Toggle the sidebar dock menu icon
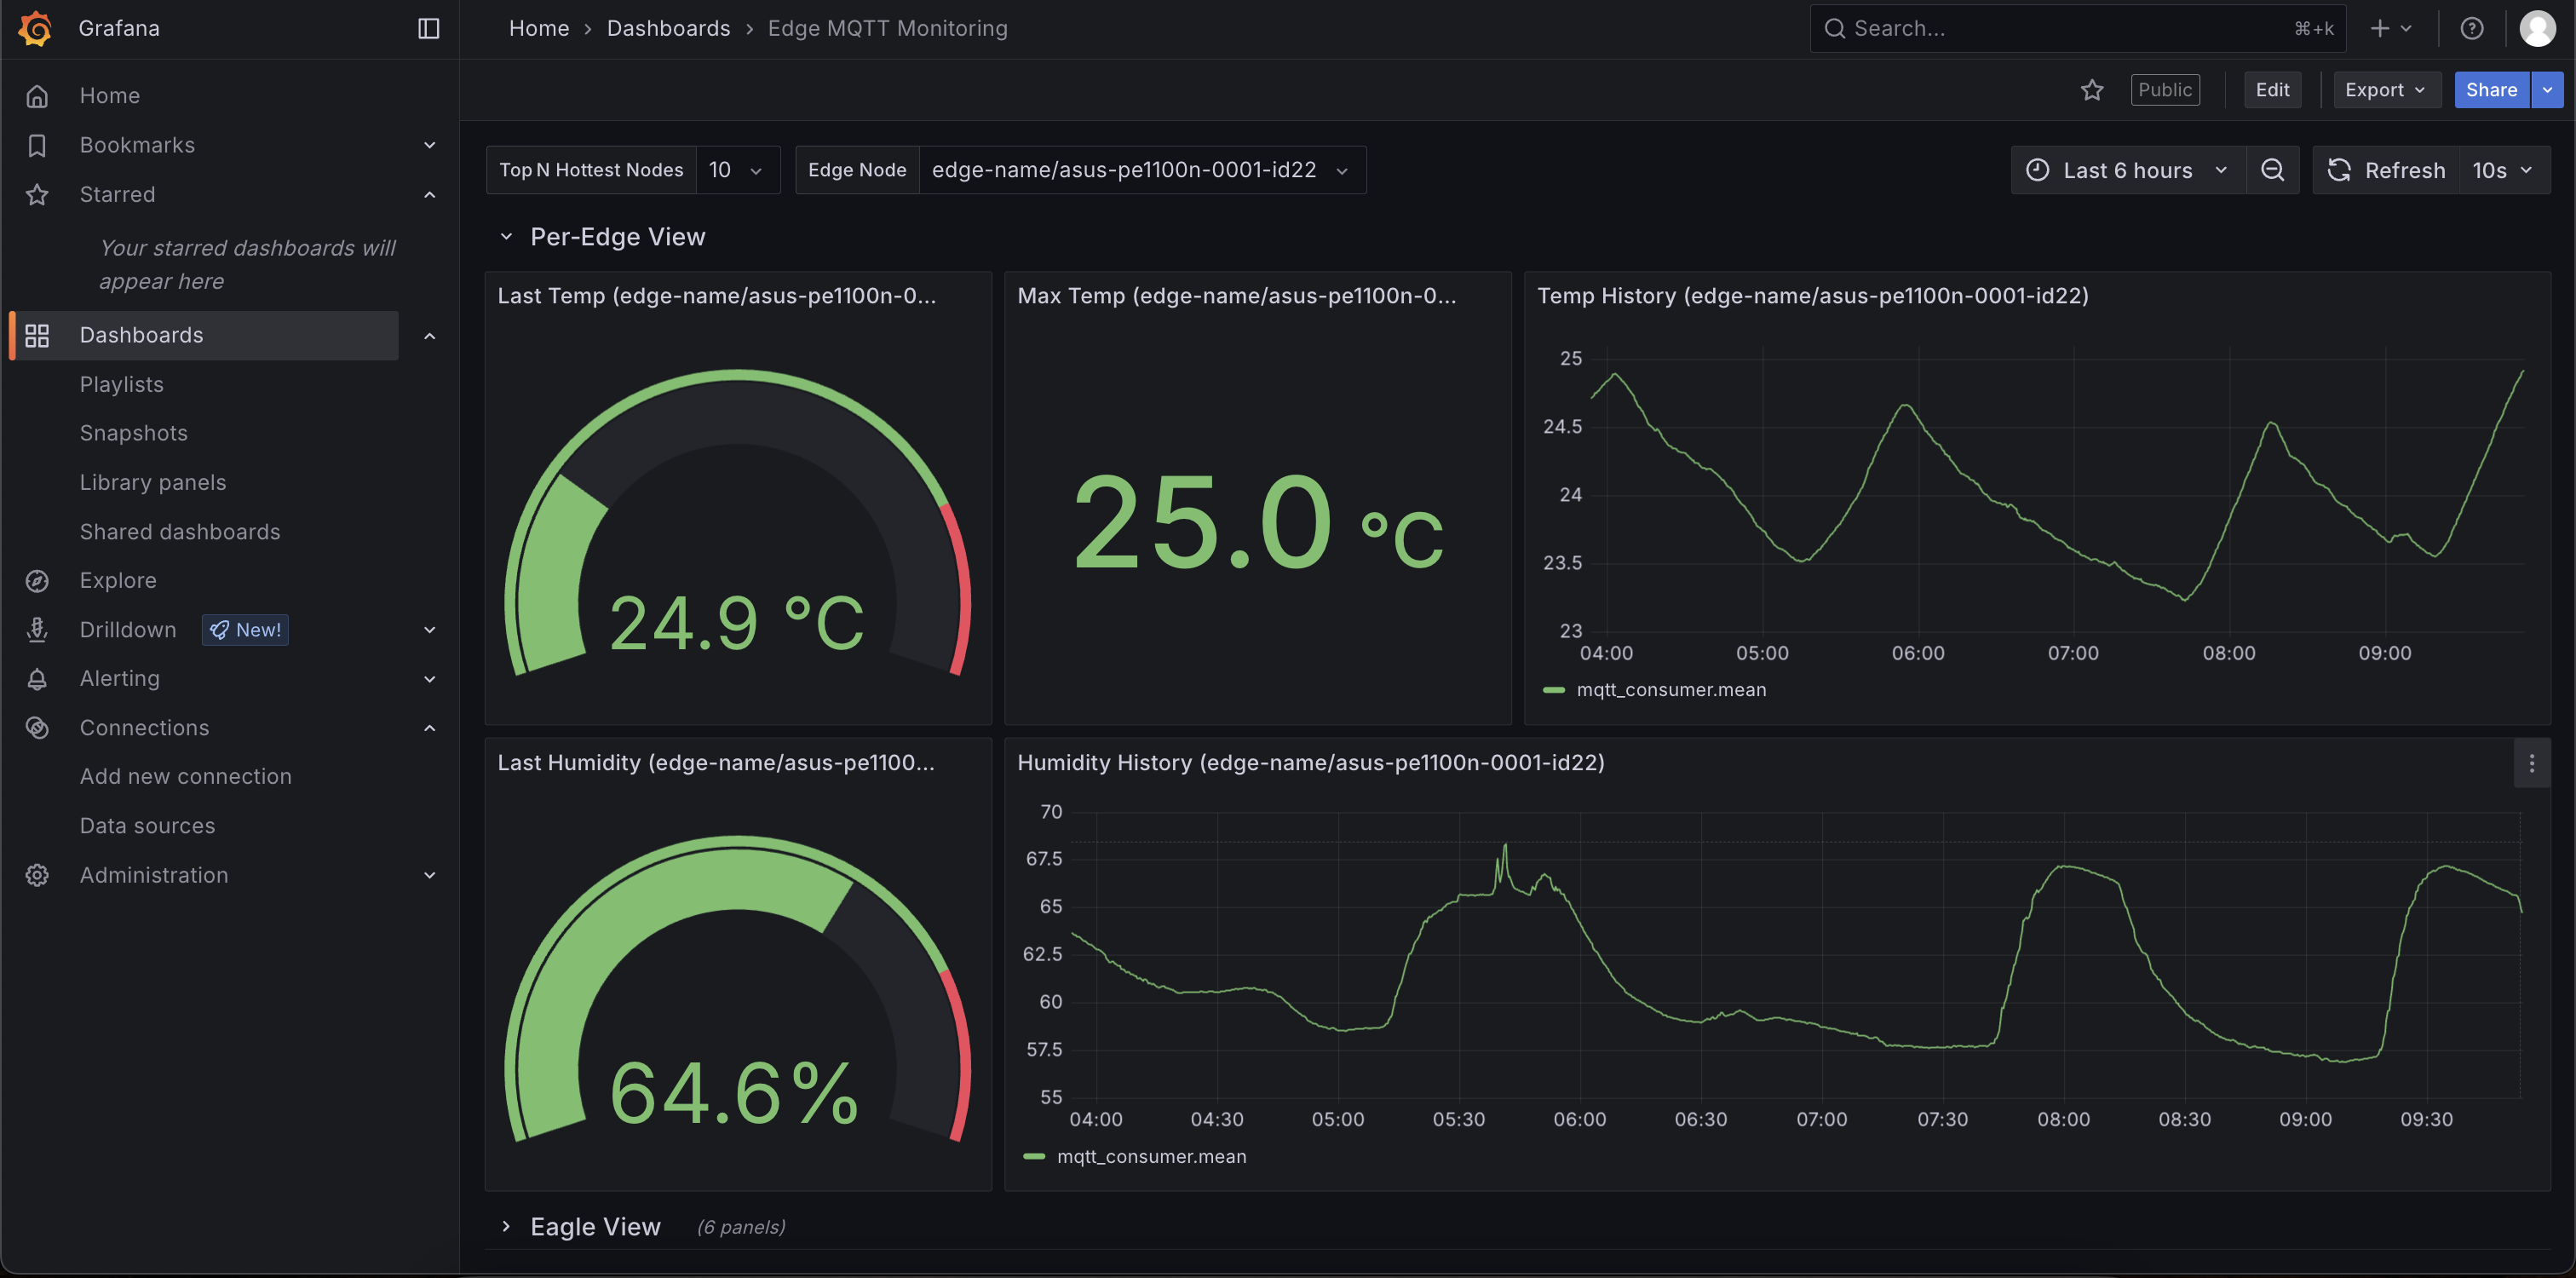 click(428, 28)
